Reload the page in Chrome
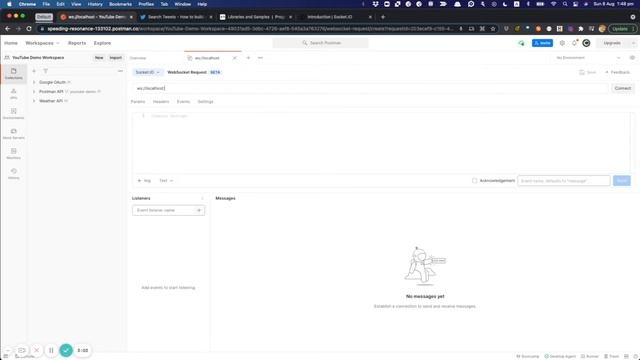 click(x=29, y=29)
